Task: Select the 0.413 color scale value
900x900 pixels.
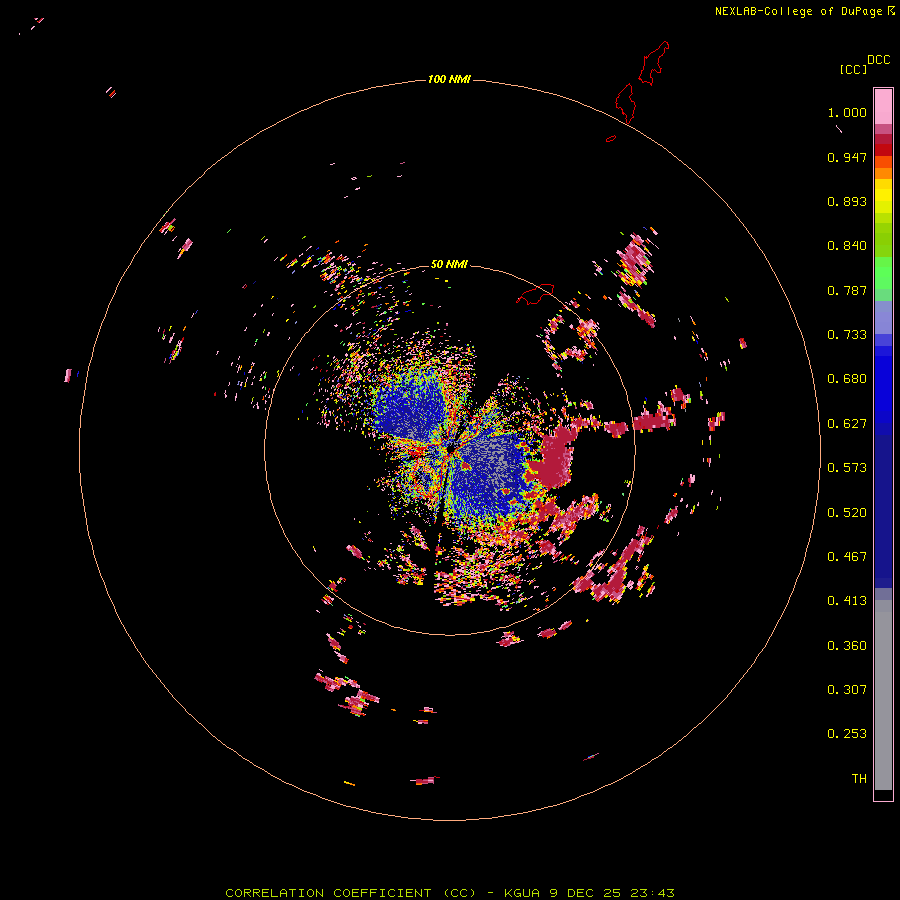Action: (847, 601)
